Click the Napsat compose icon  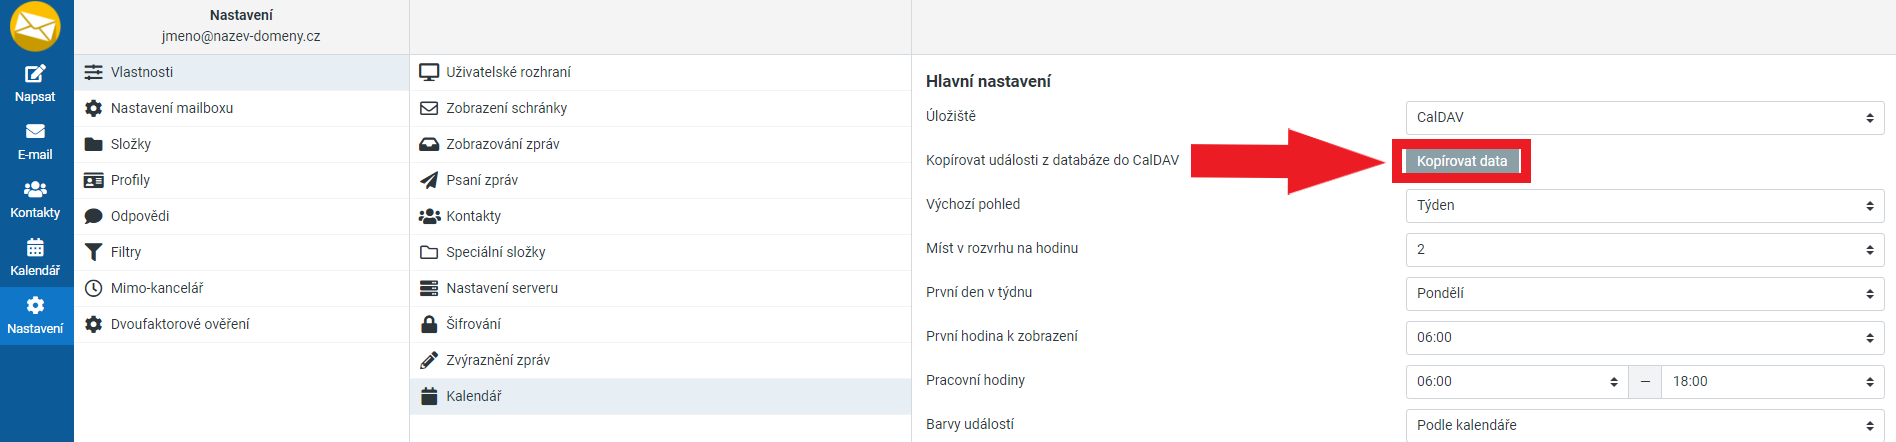[35, 74]
